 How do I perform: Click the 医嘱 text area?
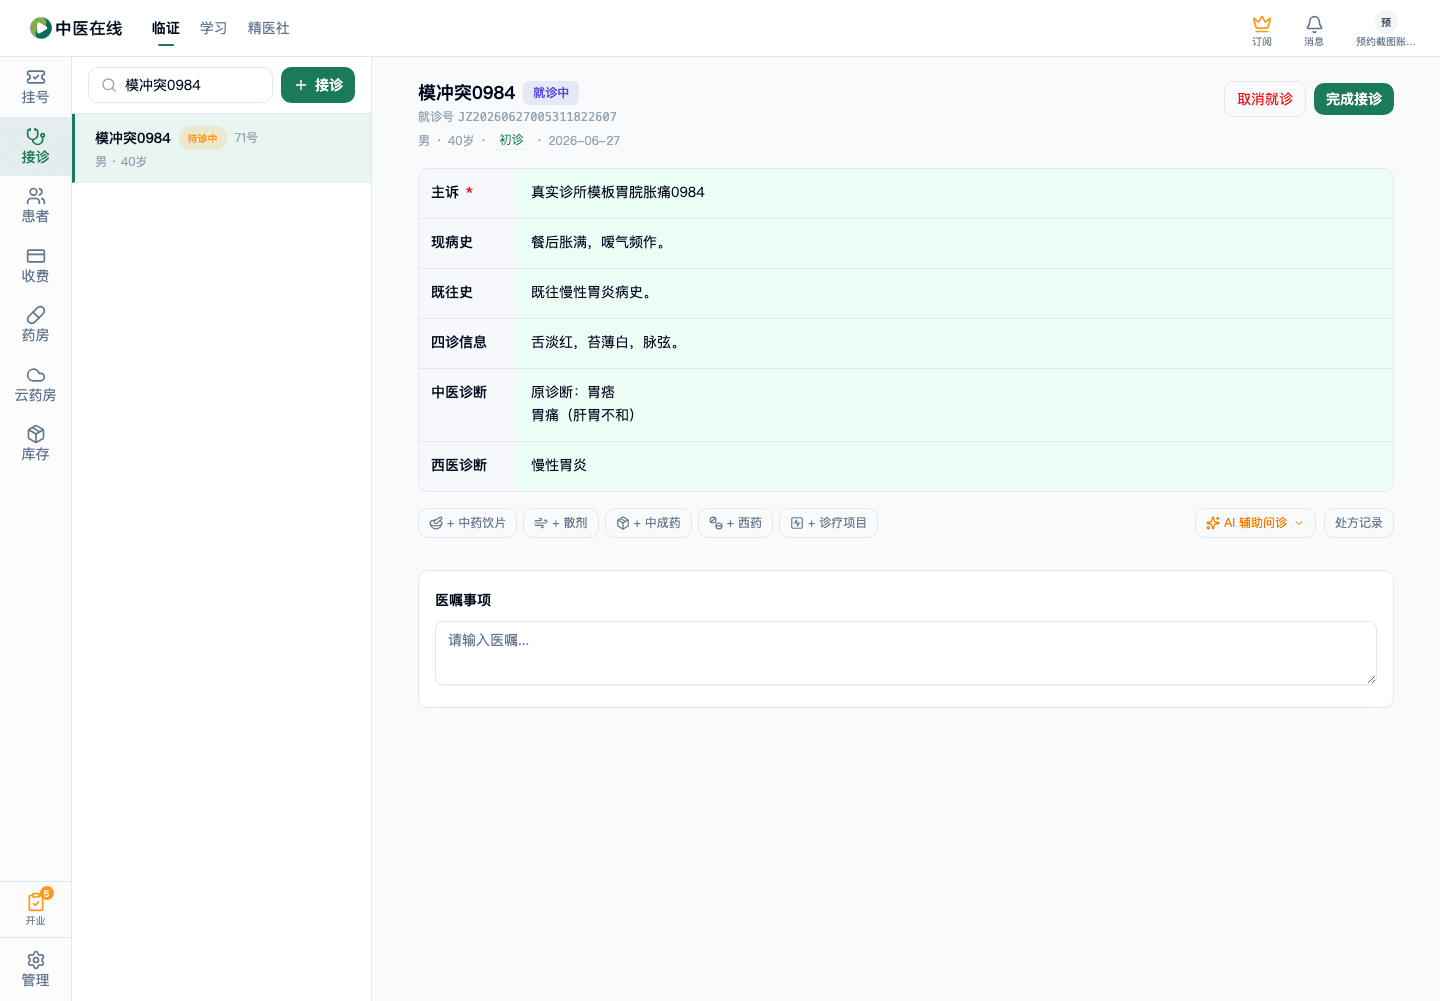coord(906,653)
